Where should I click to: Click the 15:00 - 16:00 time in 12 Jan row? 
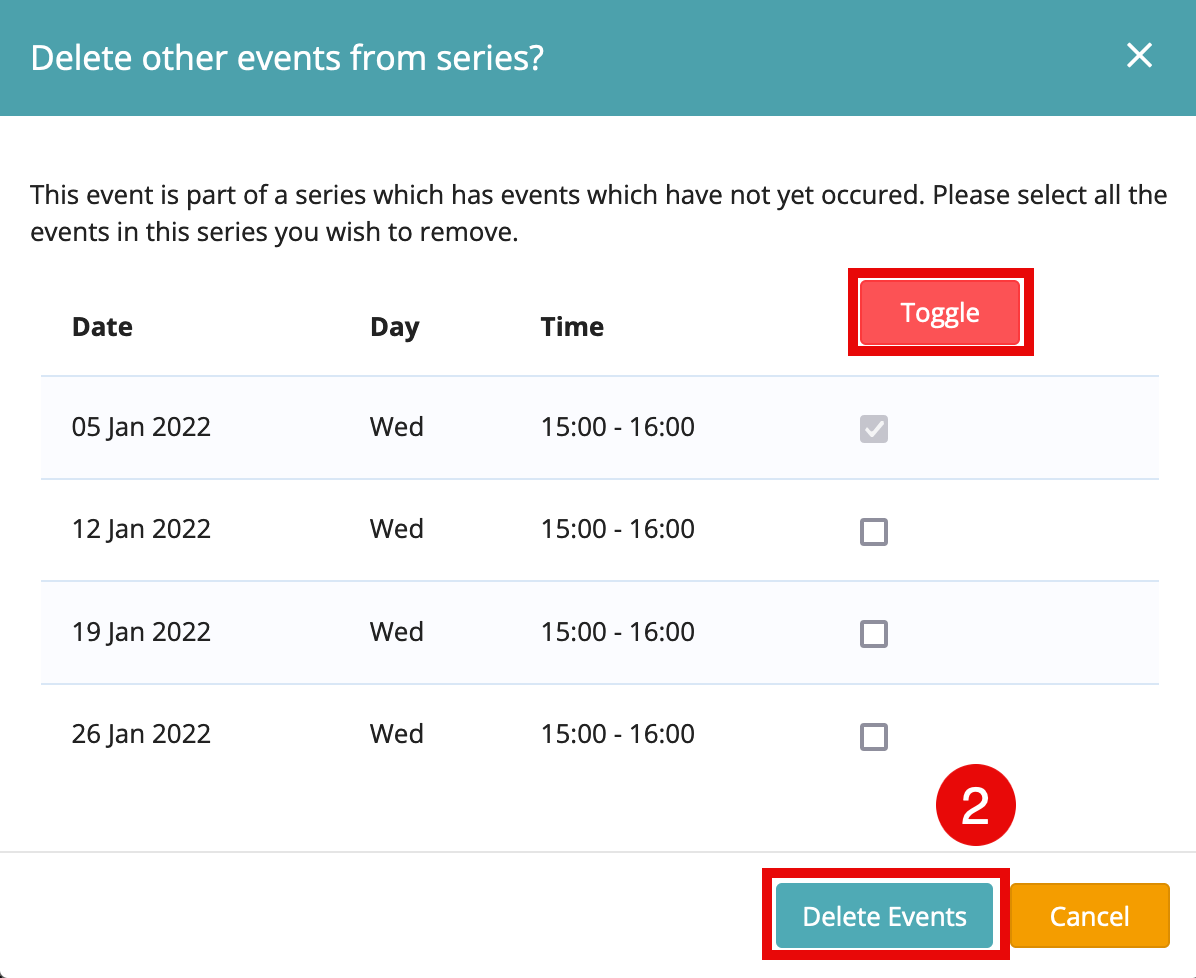pos(618,529)
